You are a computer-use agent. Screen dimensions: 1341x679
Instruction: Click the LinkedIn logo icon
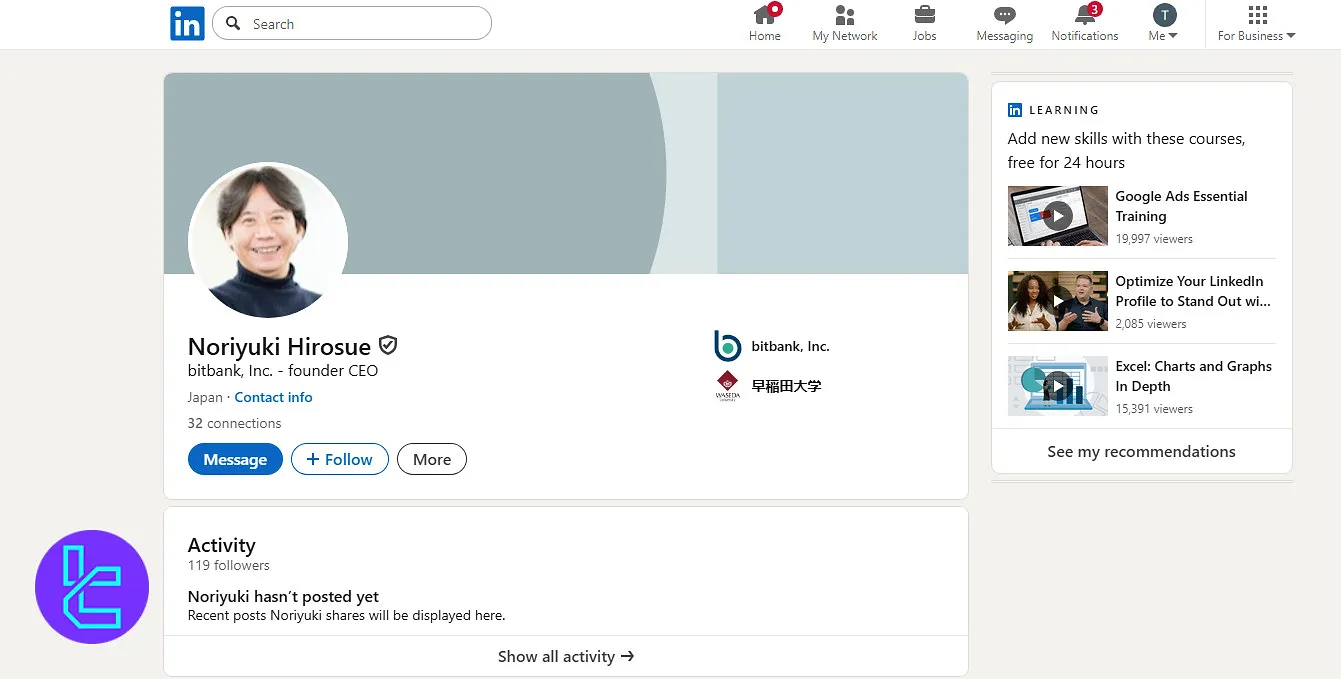tap(187, 24)
